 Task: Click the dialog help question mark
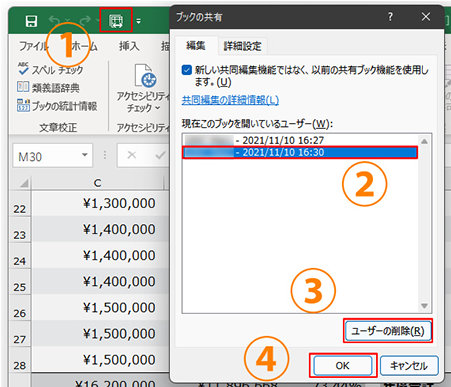pos(390,17)
